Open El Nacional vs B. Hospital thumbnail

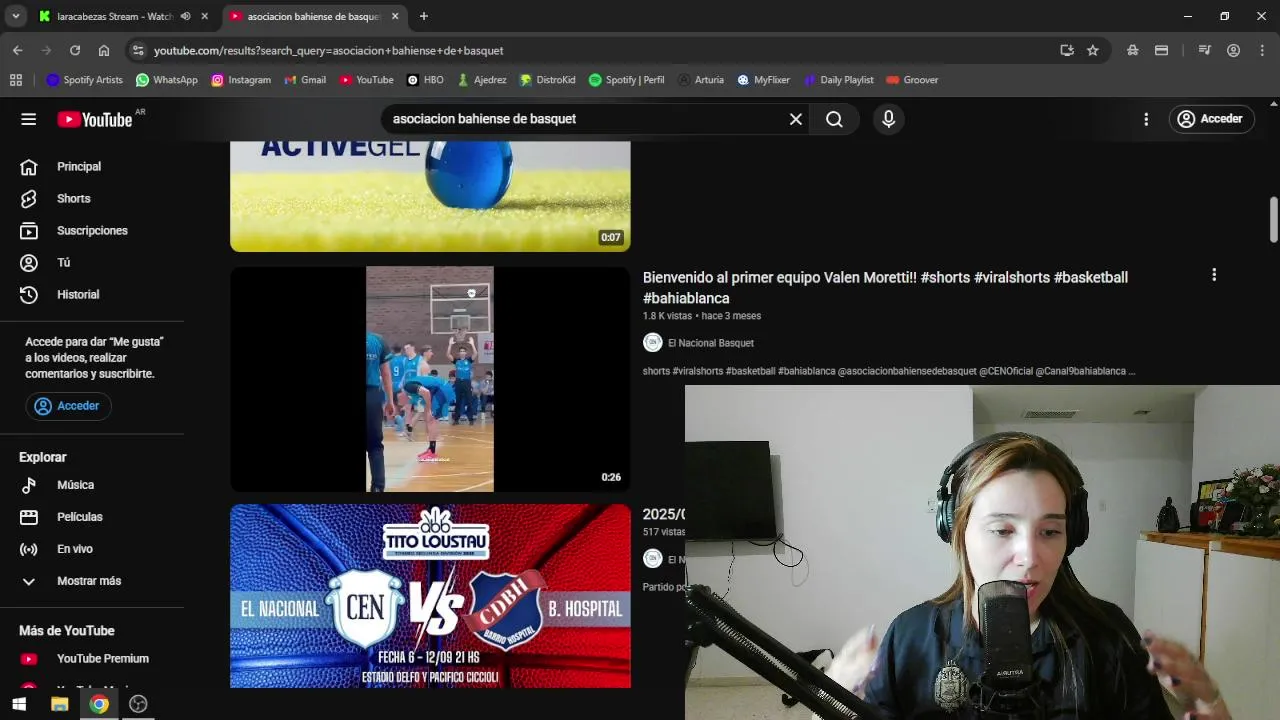pos(430,596)
